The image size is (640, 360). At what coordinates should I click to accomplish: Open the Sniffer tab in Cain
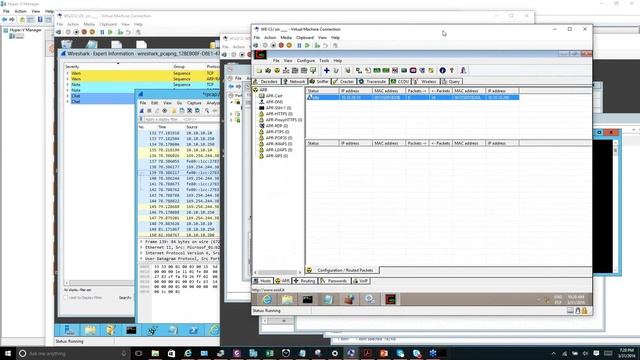319,82
